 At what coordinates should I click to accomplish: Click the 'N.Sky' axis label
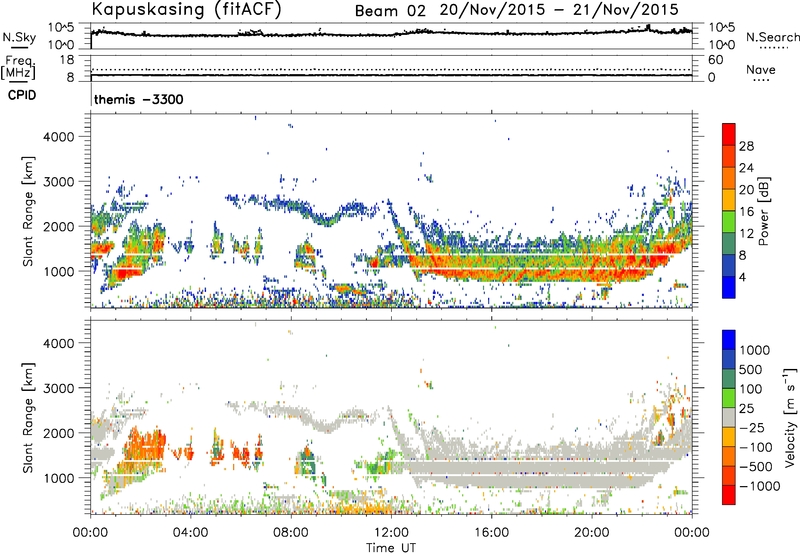click(19, 37)
